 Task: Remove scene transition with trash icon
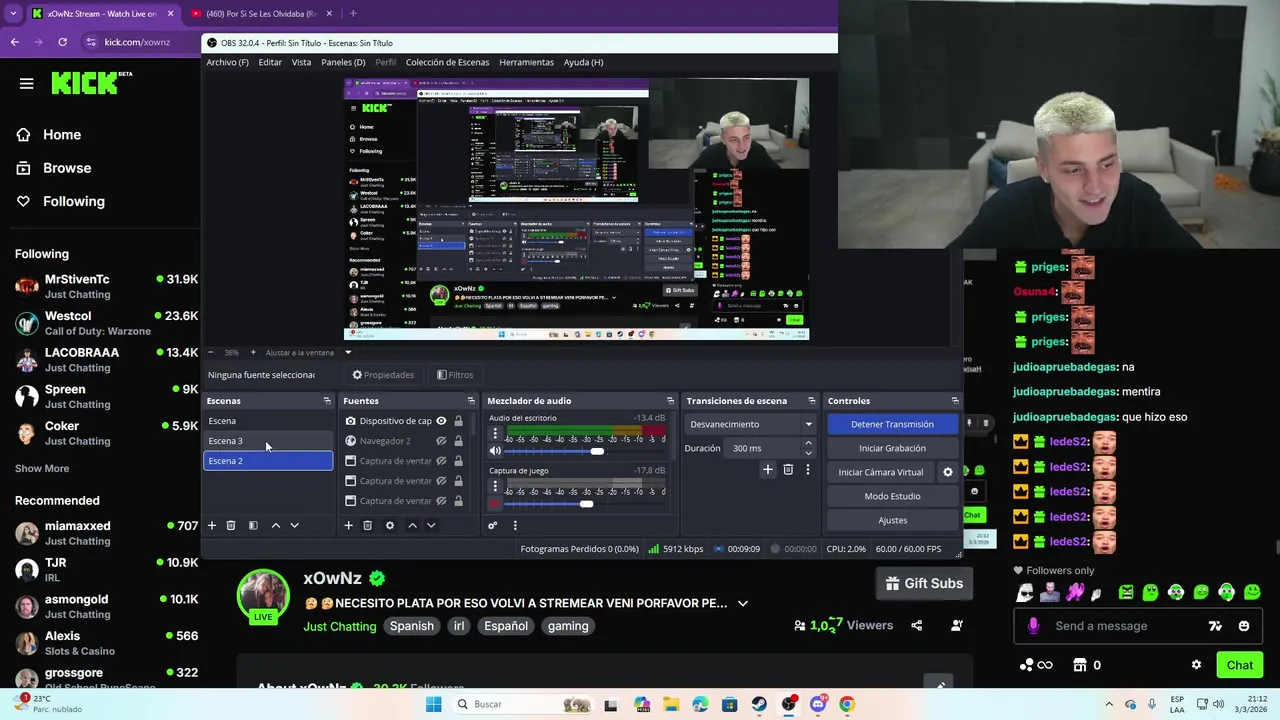[788, 469]
